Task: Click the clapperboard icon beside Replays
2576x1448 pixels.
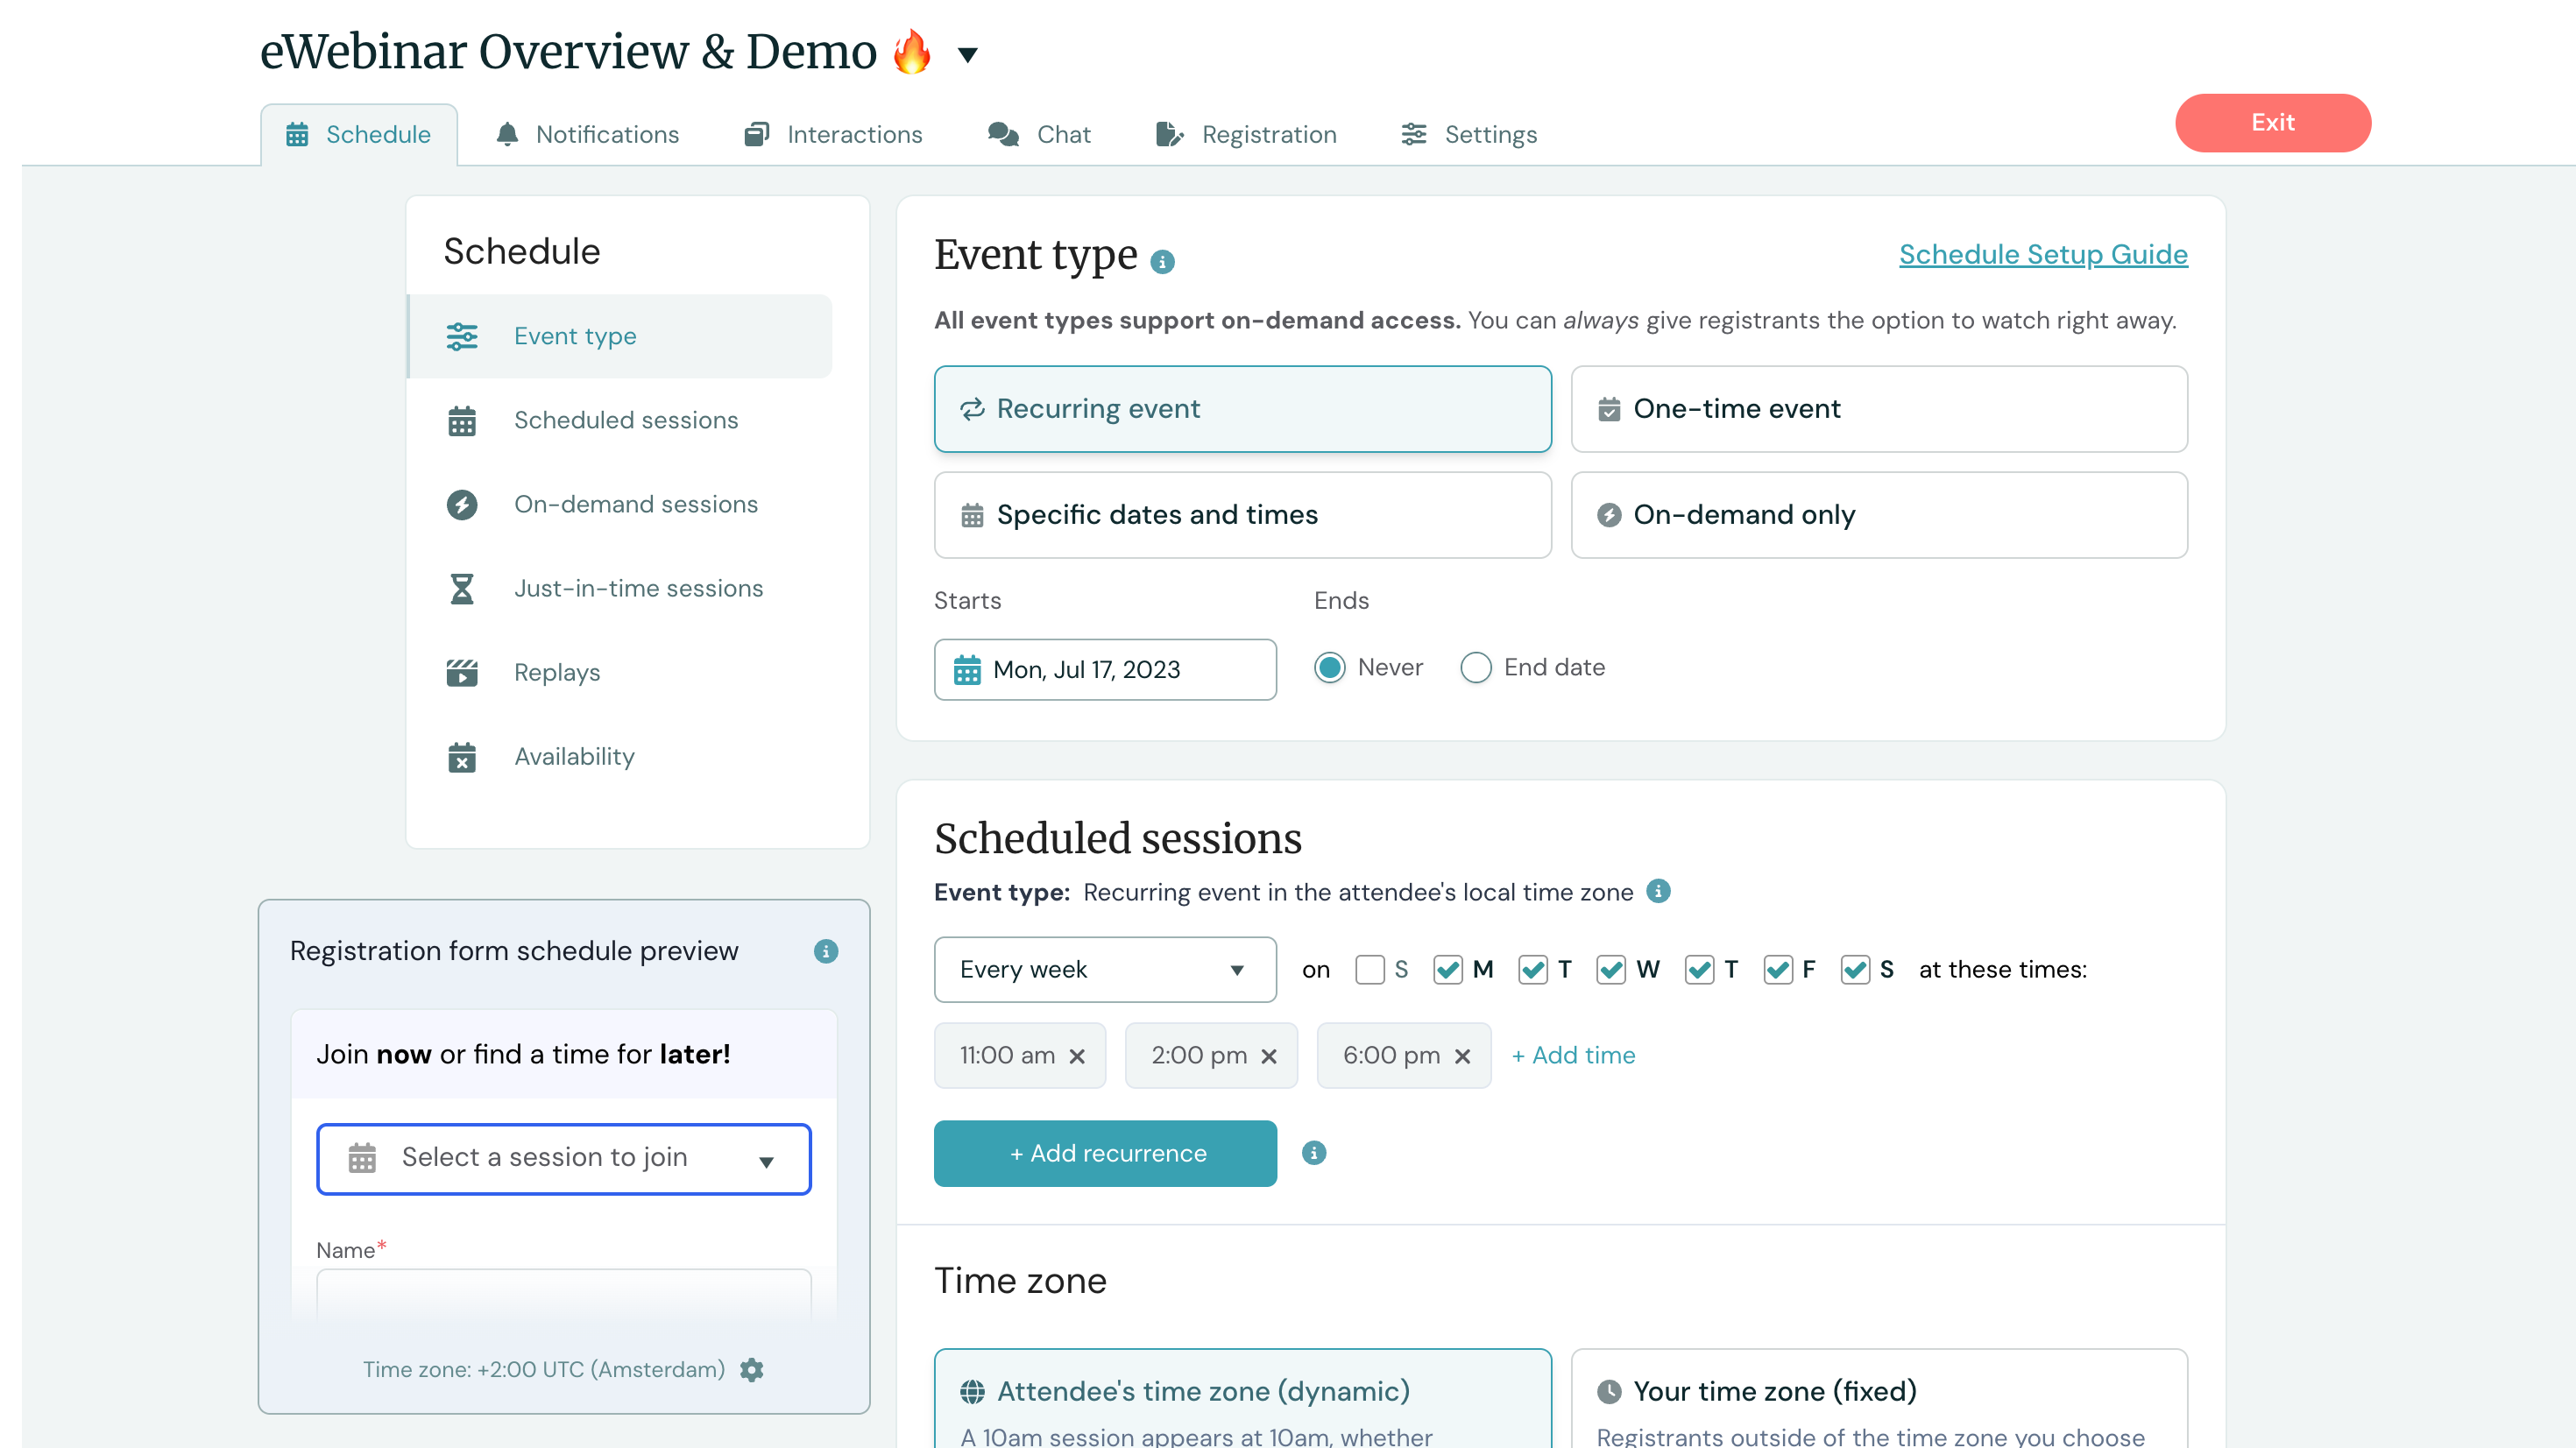Action: pos(462,673)
